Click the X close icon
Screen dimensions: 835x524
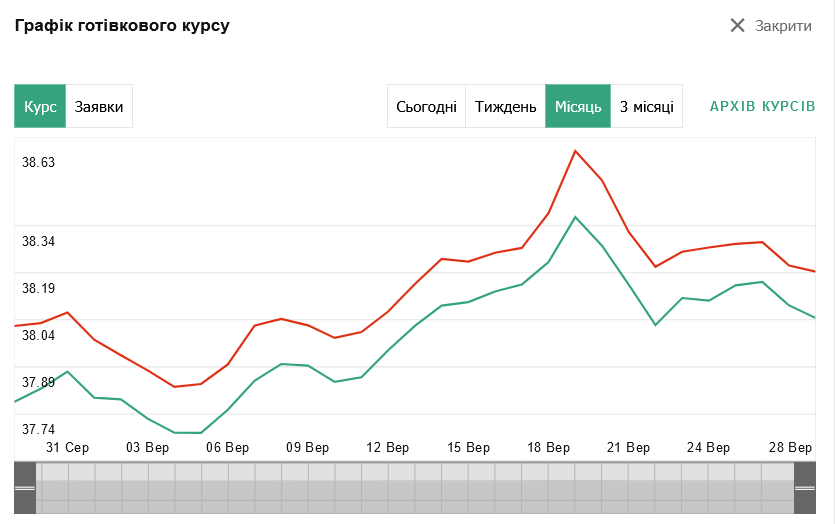tap(738, 26)
